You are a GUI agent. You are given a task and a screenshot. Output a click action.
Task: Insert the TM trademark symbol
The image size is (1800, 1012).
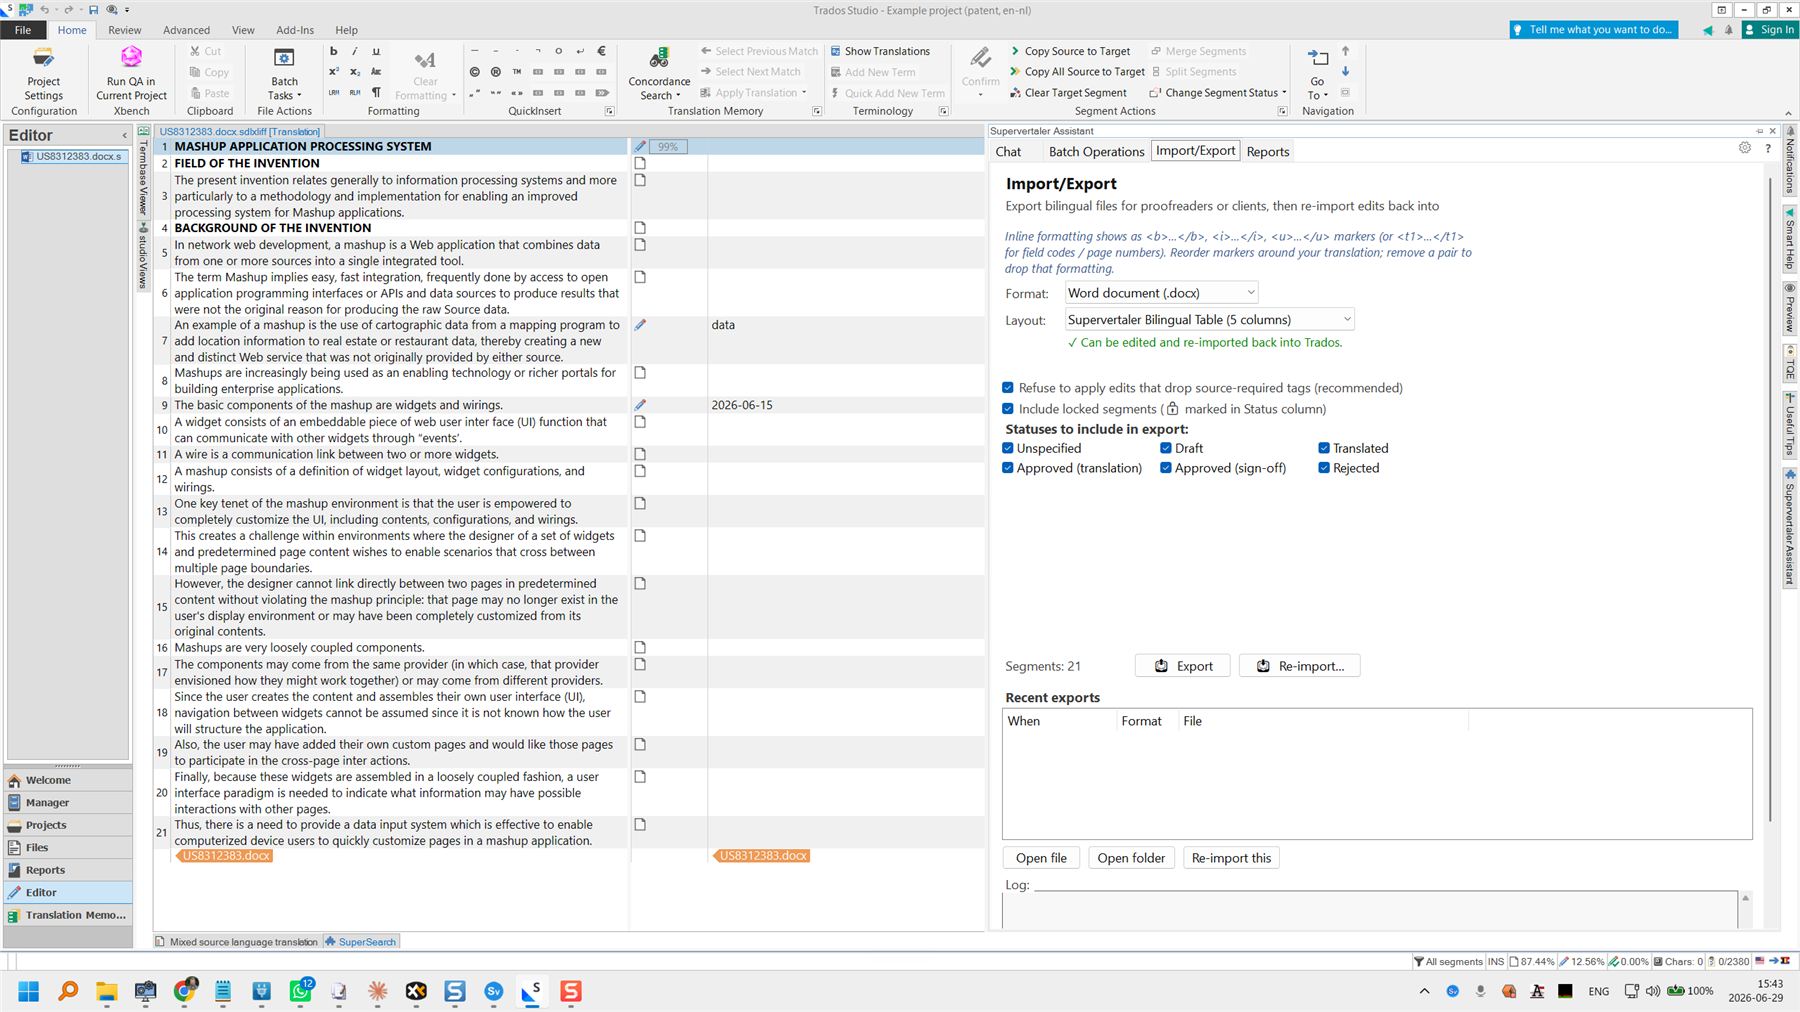pos(517,72)
